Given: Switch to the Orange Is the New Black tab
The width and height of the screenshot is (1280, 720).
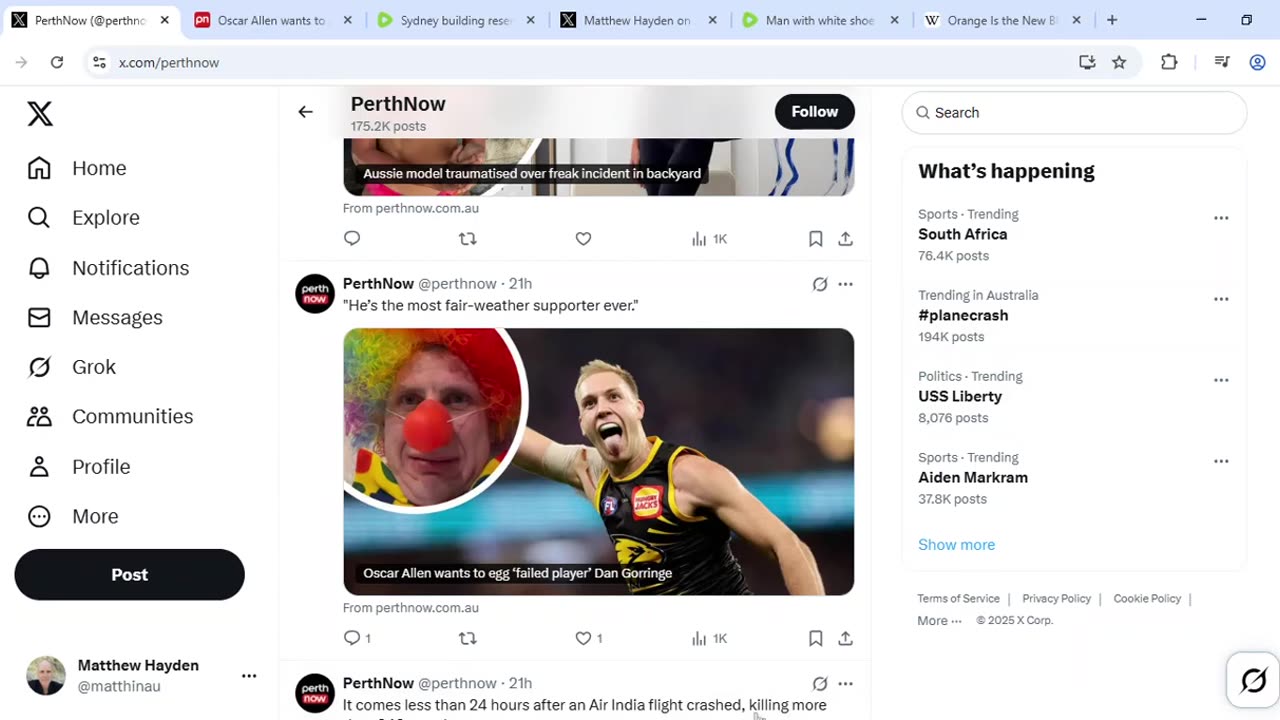Looking at the screenshot, I should coord(1002,20).
